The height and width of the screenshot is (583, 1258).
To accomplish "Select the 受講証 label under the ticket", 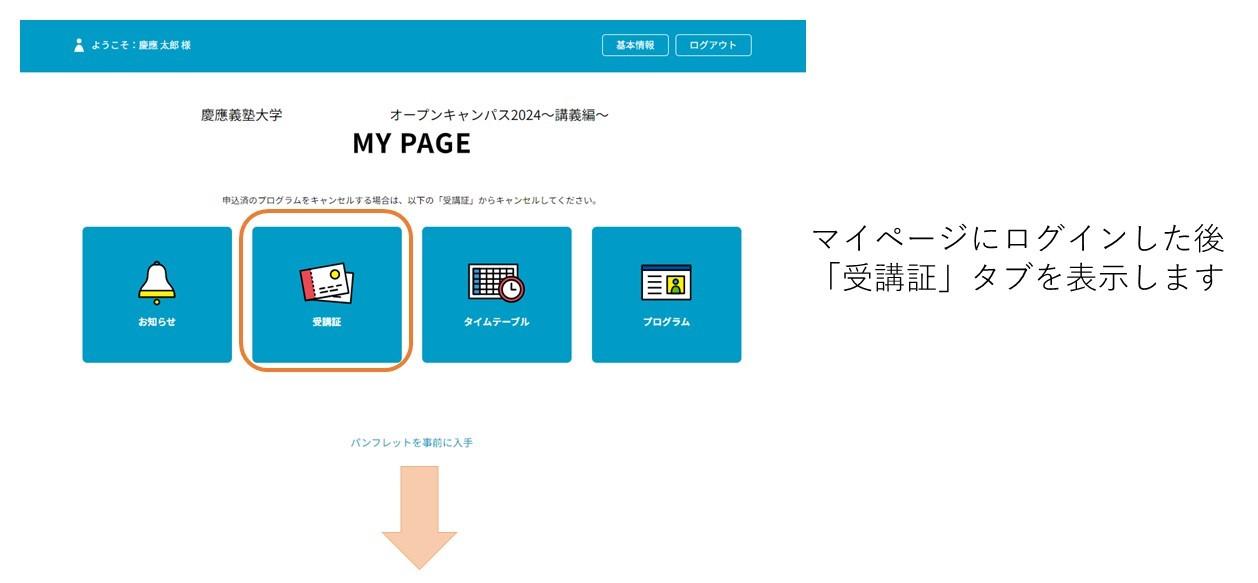I will tap(327, 322).
